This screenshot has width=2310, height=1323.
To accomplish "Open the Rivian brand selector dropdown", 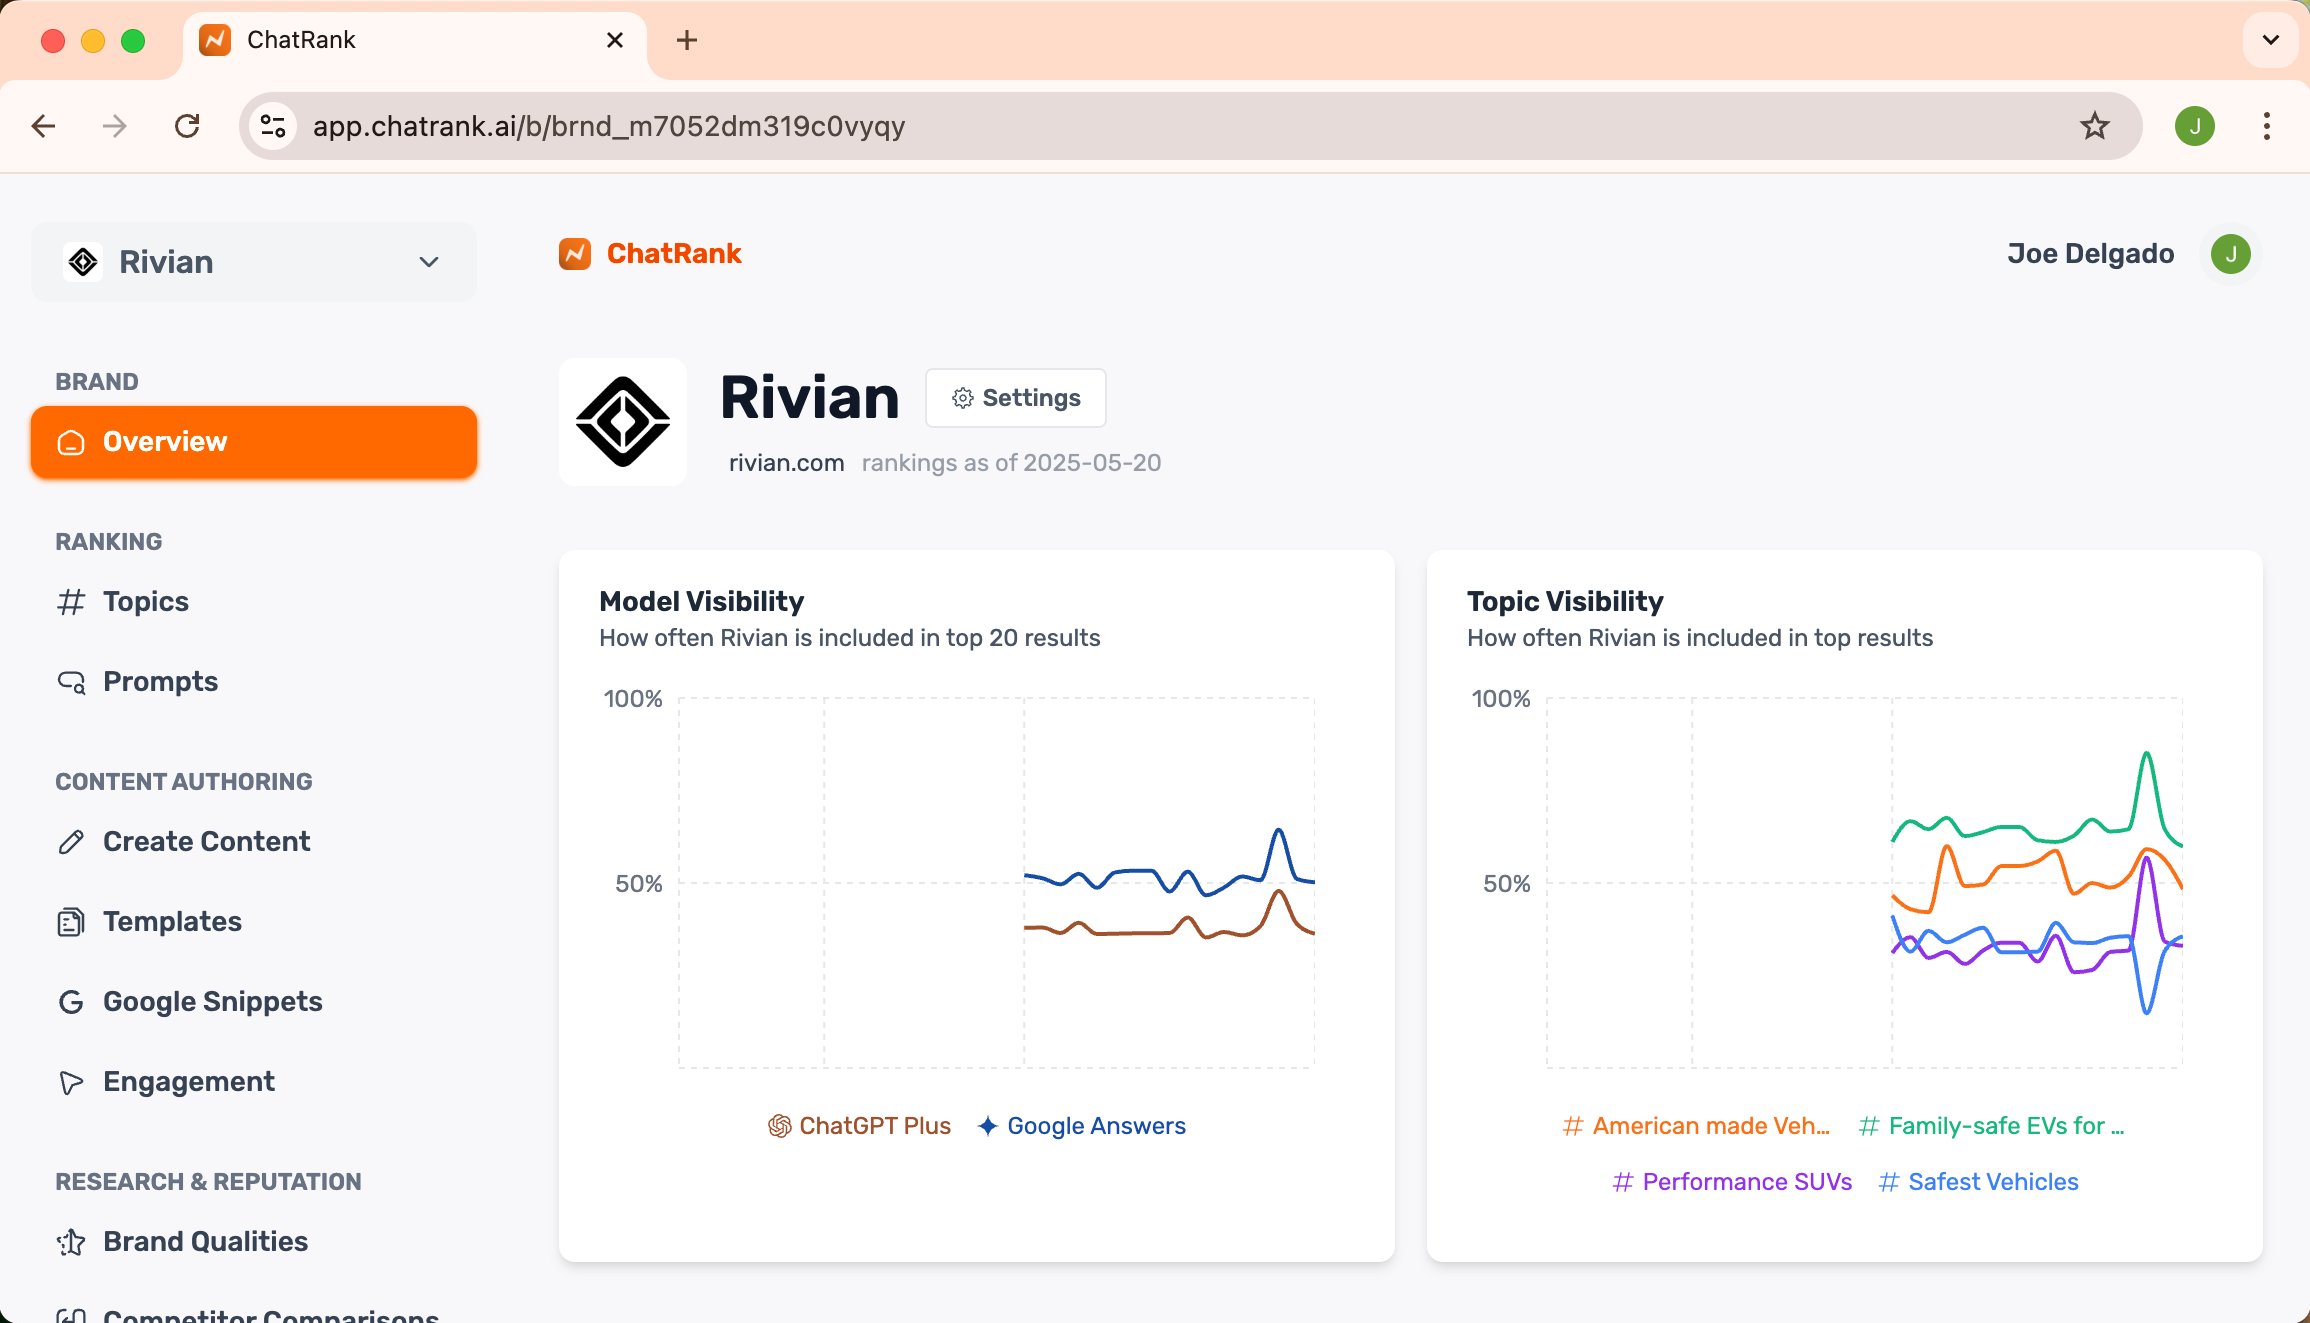I will (x=254, y=262).
